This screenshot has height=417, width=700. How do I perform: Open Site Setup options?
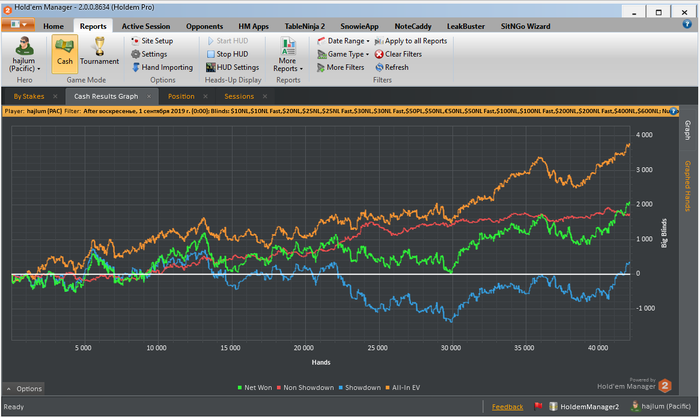point(156,41)
